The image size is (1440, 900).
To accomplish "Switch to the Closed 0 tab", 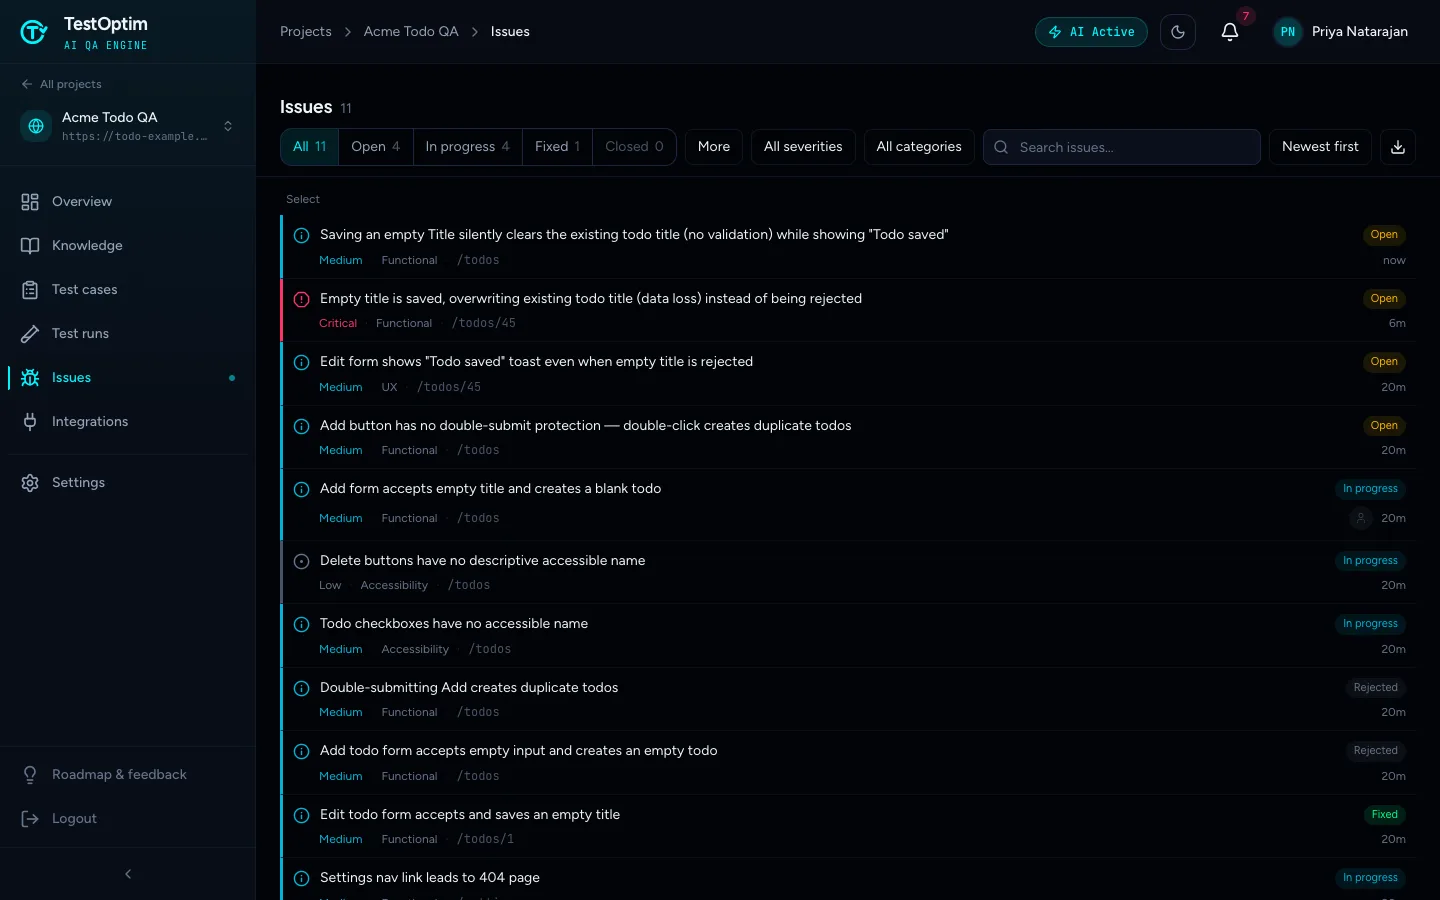I will (634, 147).
